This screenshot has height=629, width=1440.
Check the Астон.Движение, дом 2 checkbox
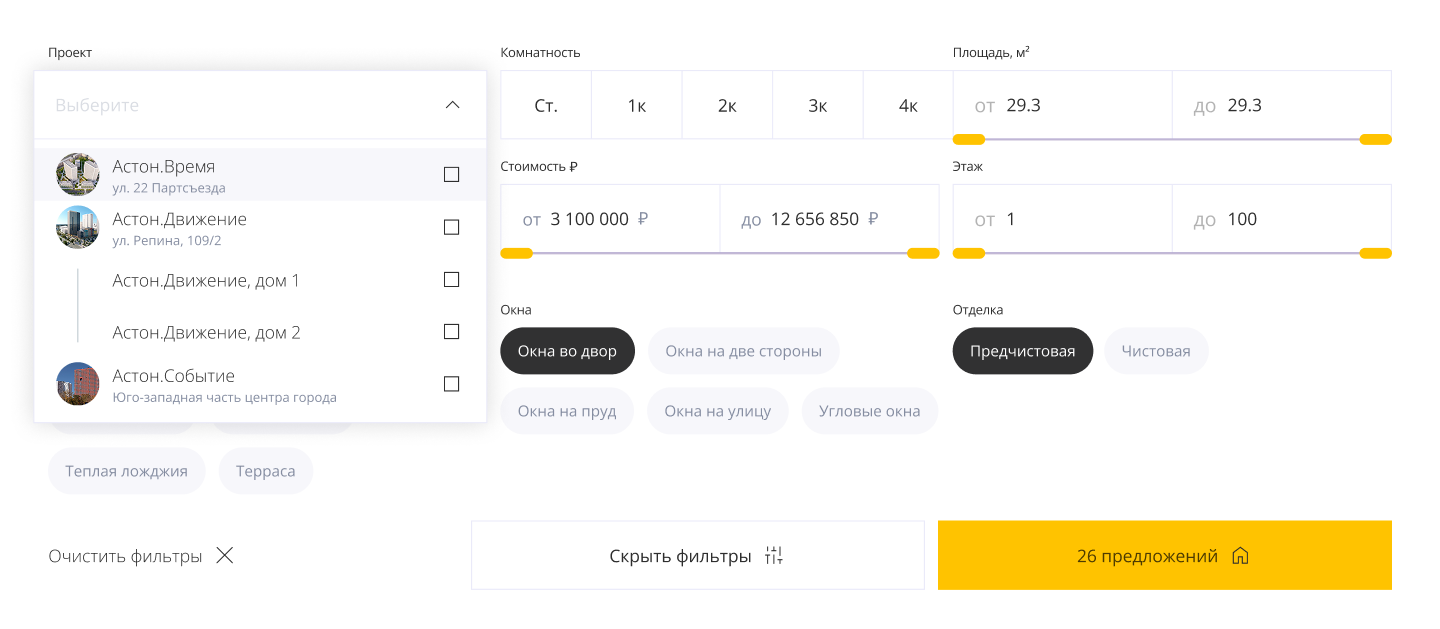click(x=451, y=331)
